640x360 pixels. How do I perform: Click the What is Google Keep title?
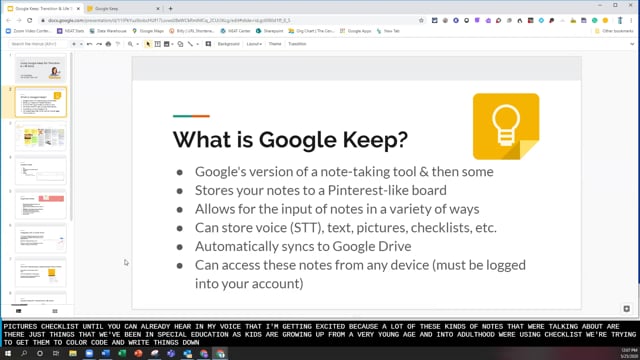[x=290, y=140]
